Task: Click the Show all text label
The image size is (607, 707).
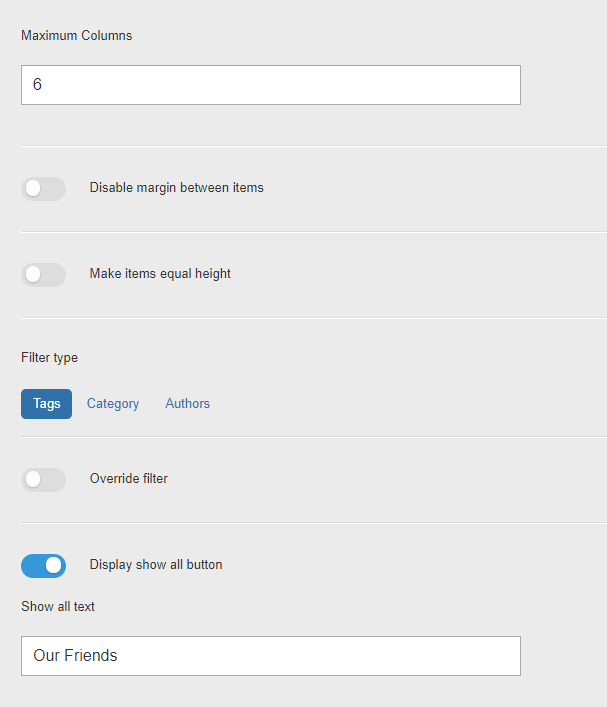Action: point(58,606)
